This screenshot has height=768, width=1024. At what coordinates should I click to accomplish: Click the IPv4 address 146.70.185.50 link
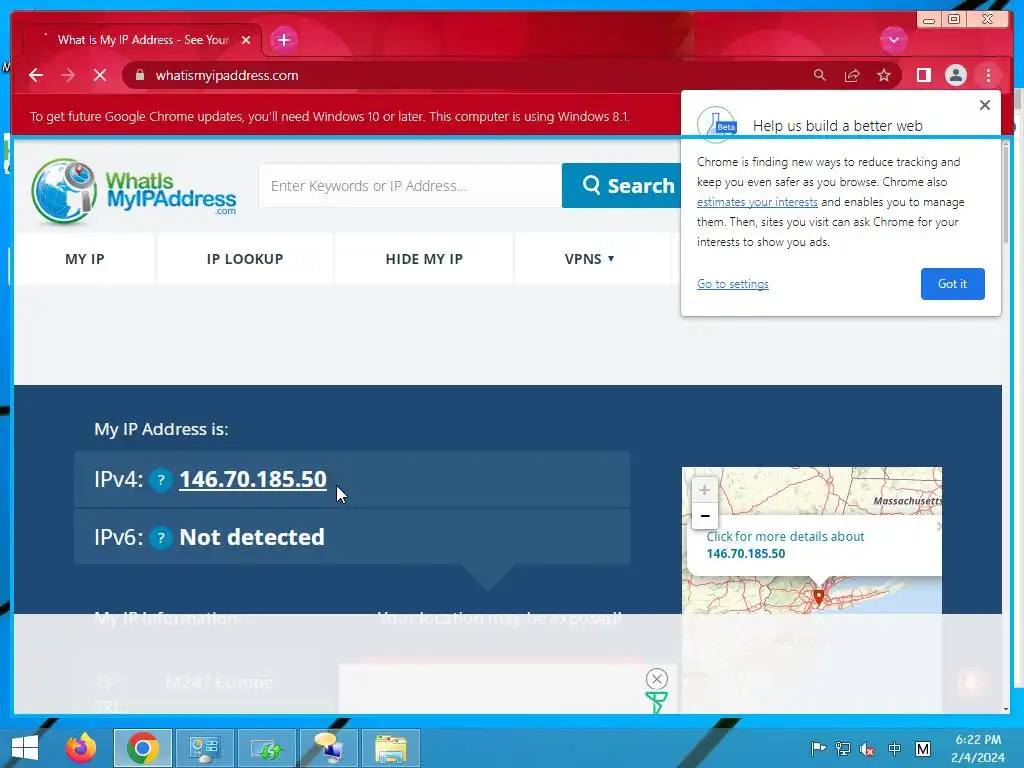pos(253,479)
